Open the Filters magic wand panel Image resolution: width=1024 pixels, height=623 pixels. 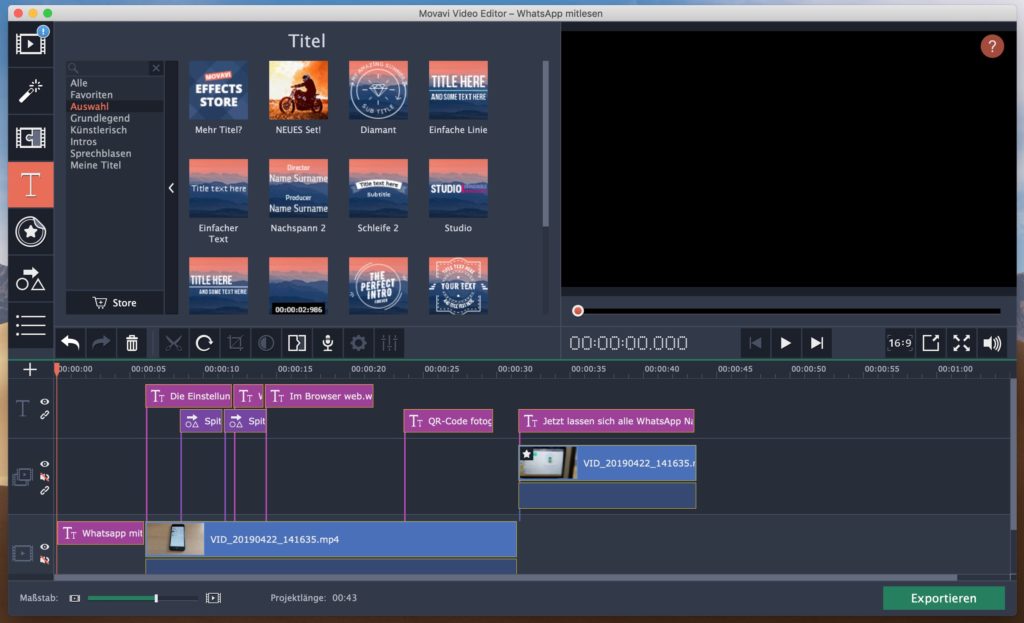pyautogui.click(x=31, y=91)
